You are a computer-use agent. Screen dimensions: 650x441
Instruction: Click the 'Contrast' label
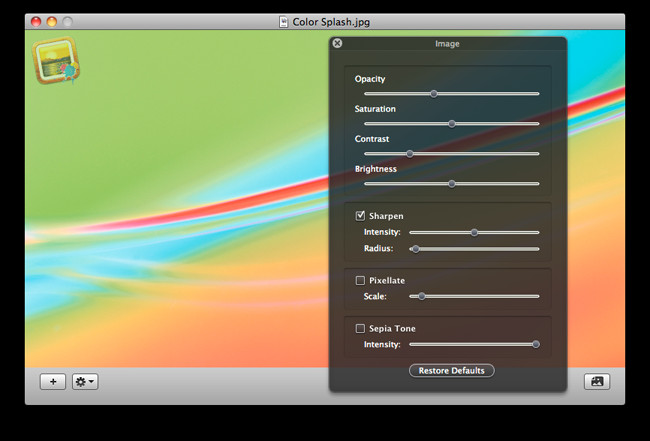[372, 139]
